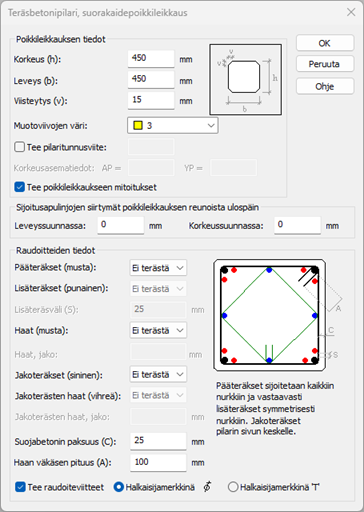Click the cross-section dimension preview diagram
This screenshot has height=512, width=364.
click(x=245, y=80)
